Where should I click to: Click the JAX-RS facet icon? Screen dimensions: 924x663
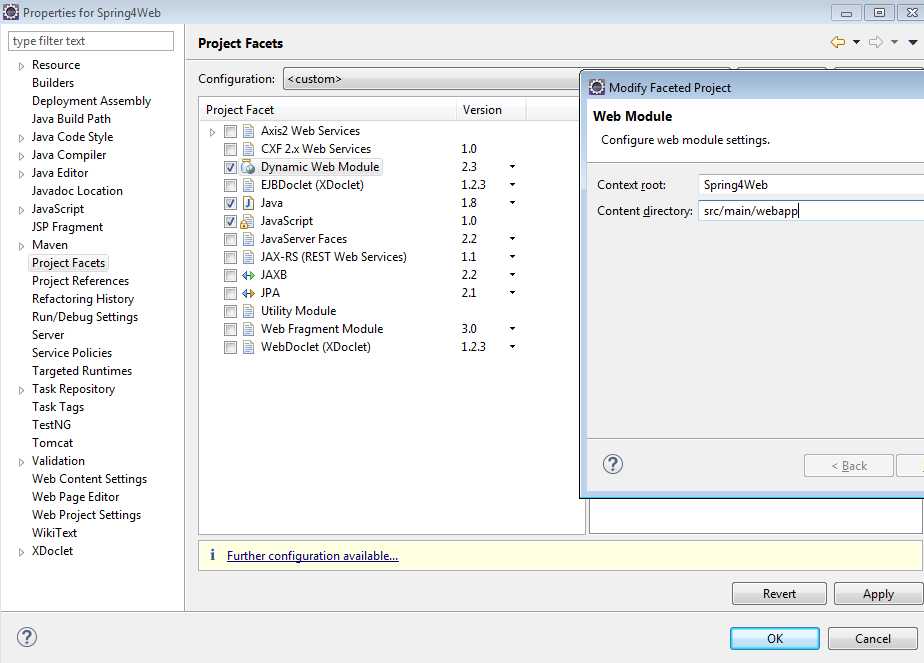point(249,257)
